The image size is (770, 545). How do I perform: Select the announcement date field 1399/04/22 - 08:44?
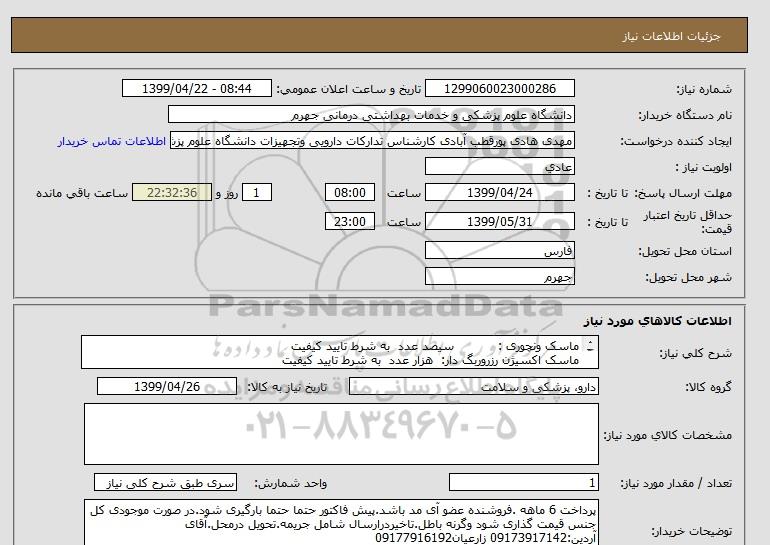tap(196, 88)
